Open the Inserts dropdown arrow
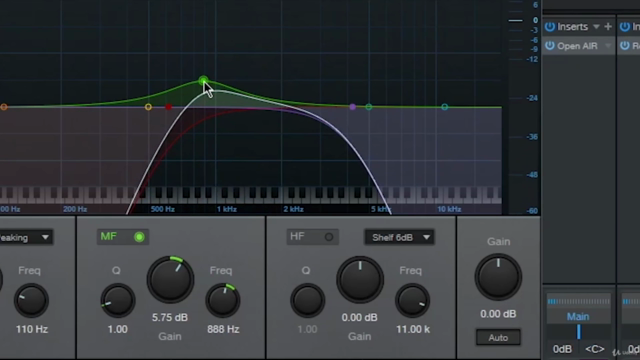The height and width of the screenshot is (360, 640). pyautogui.click(x=596, y=27)
